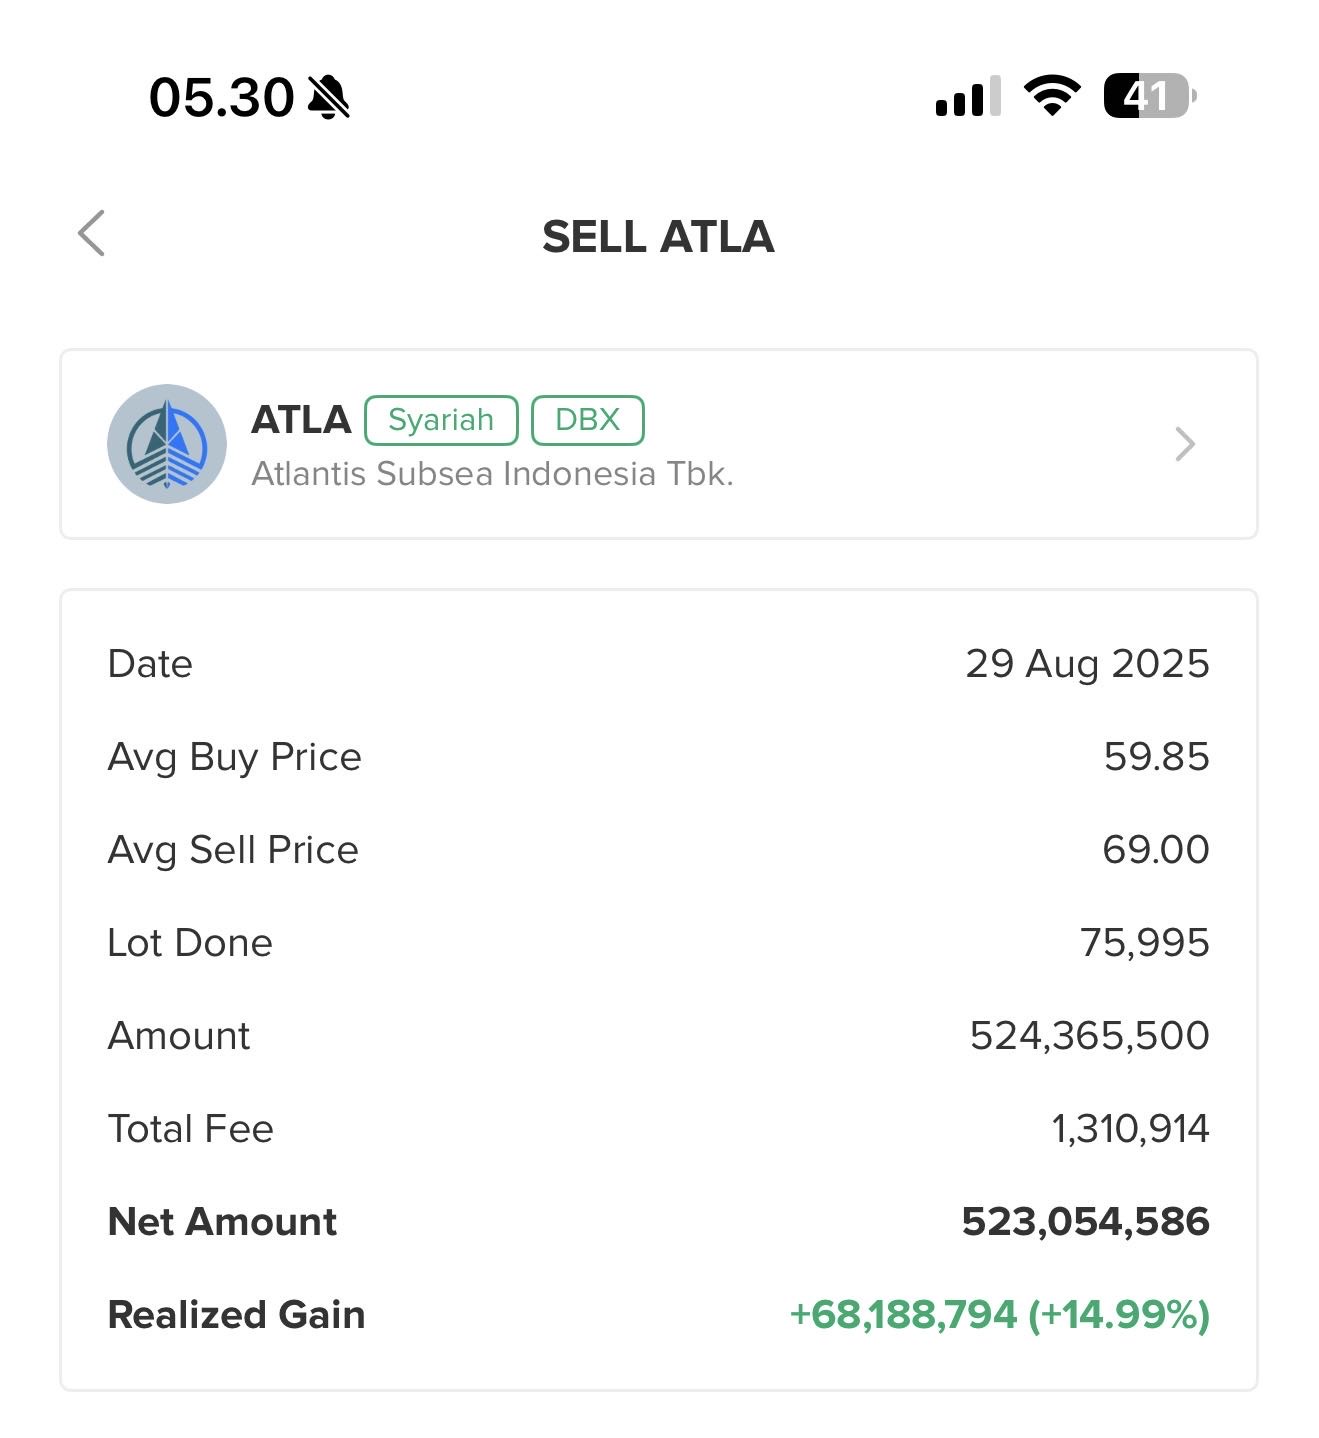This screenshot has height=1438, width=1319.
Task: Select the Lot Done value 75,995
Action: click(1145, 943)
